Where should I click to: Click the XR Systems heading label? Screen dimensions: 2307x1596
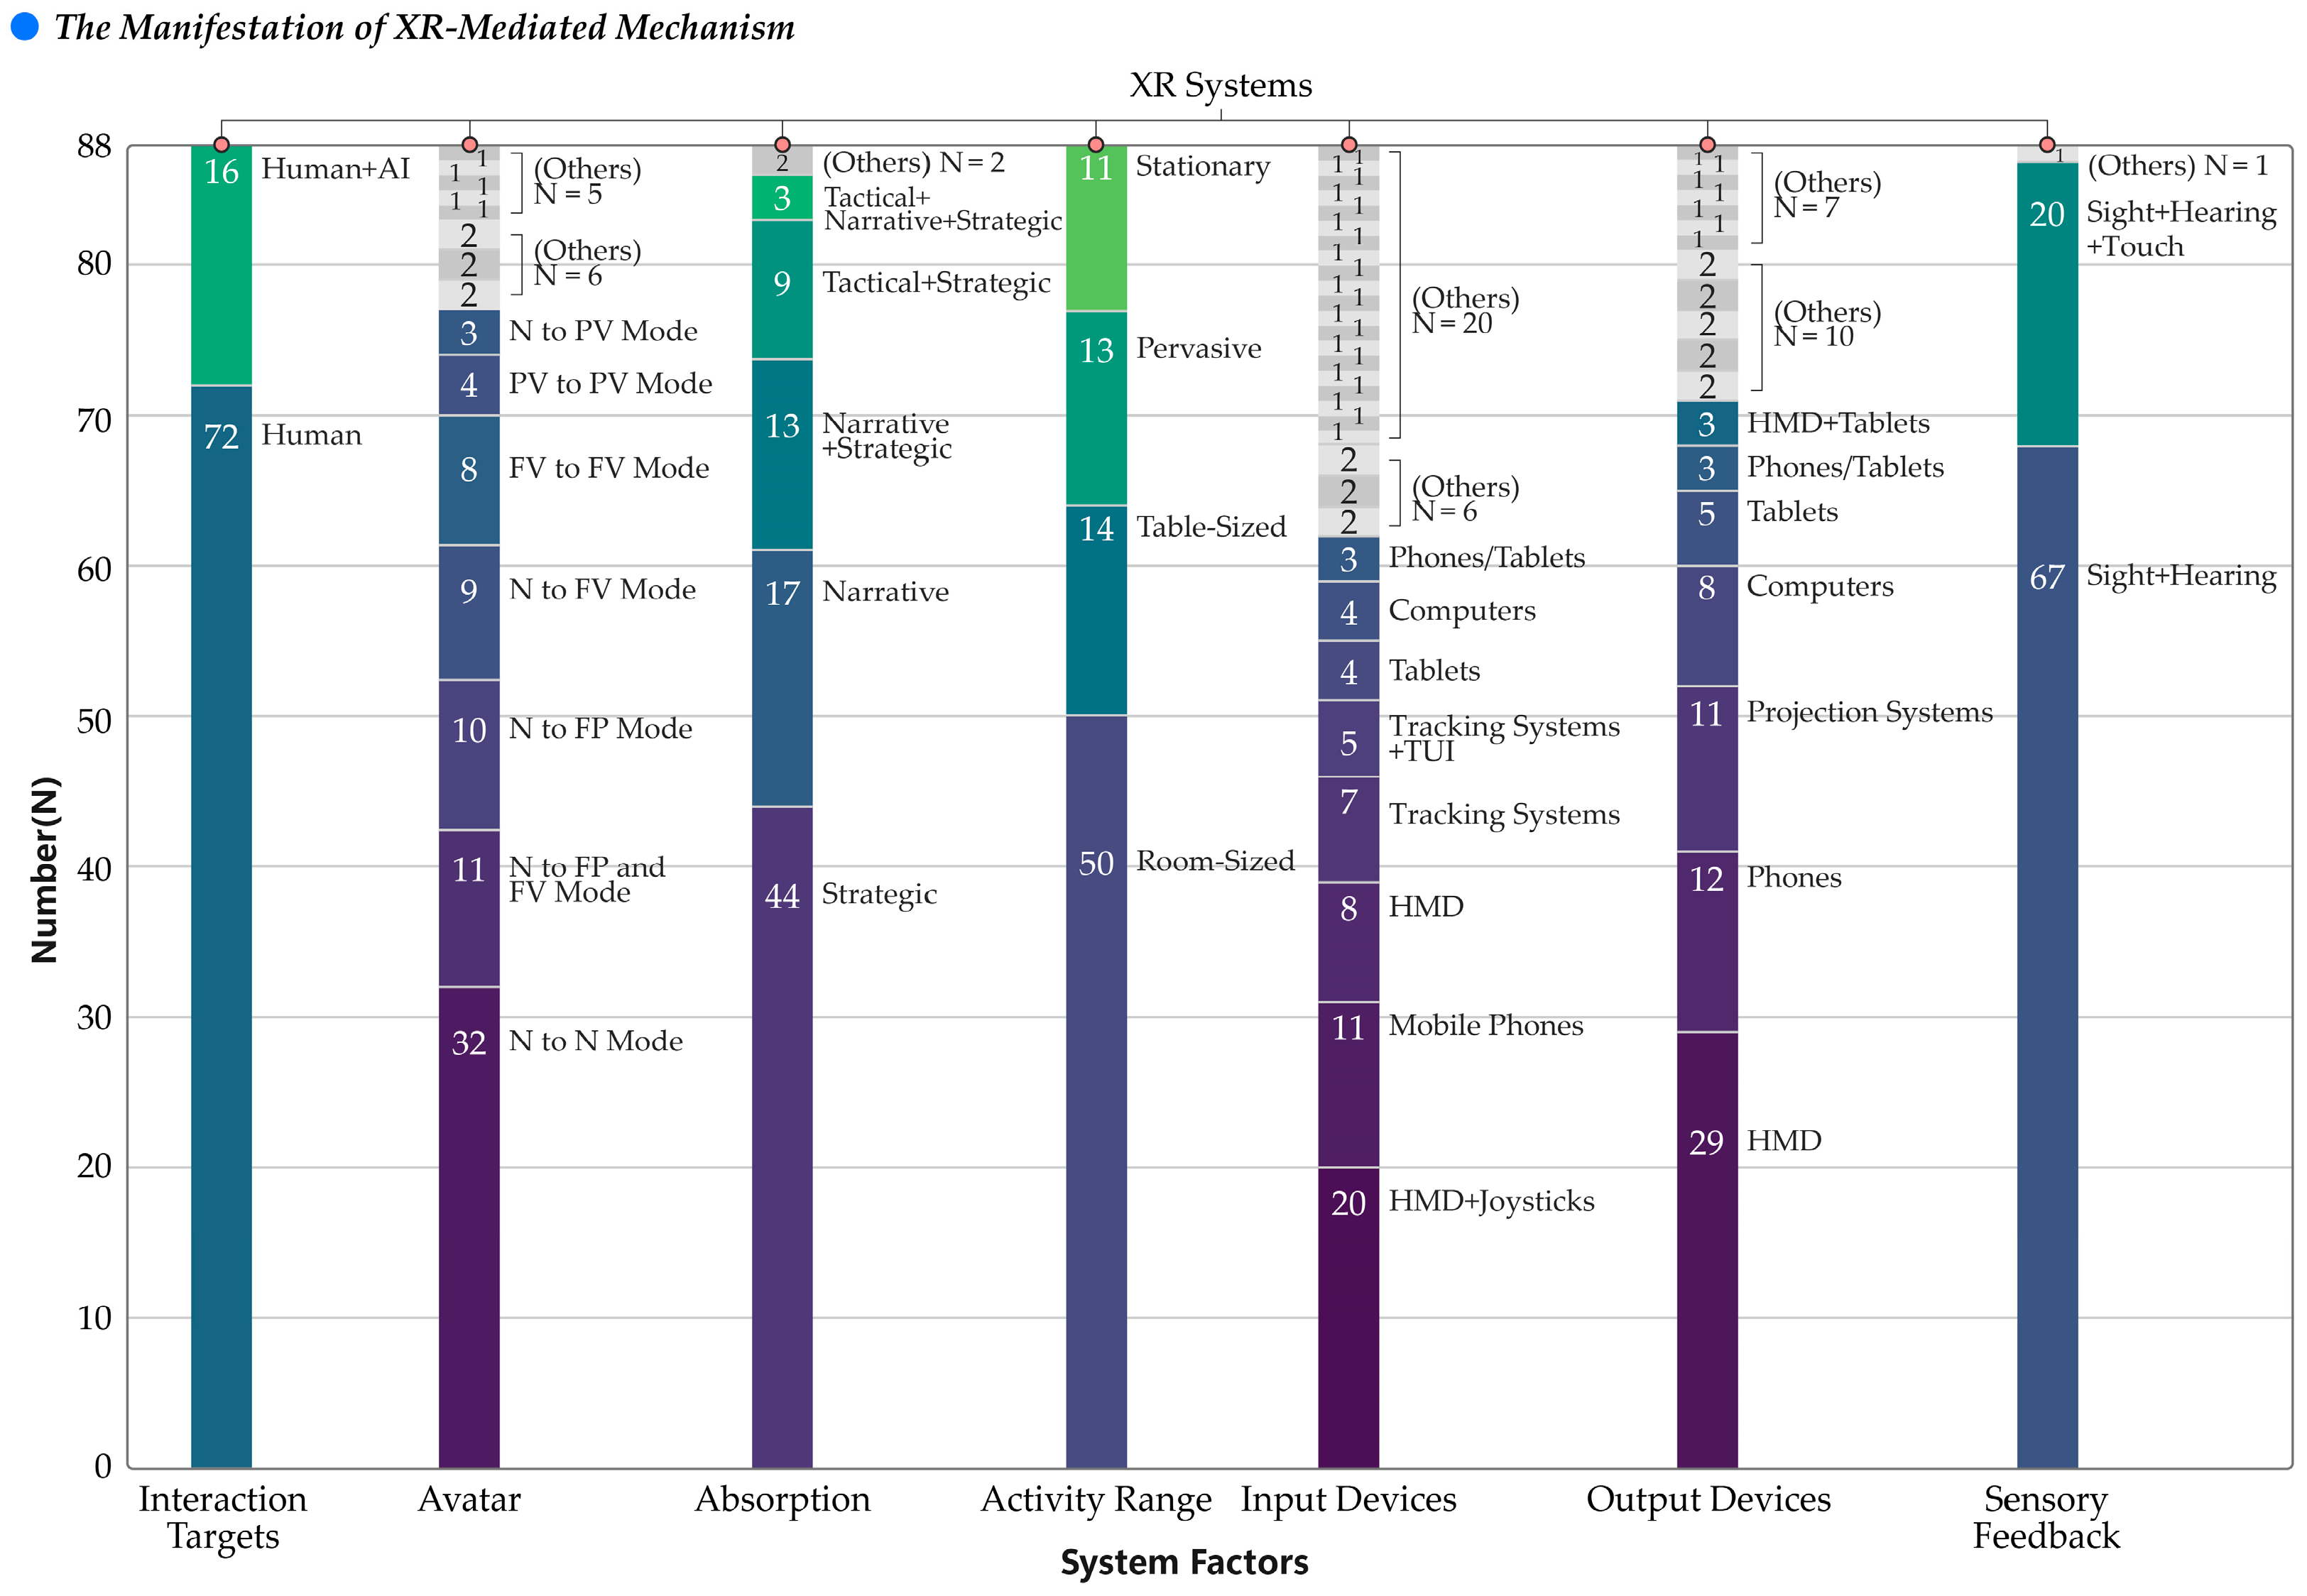click(1220, 85)
